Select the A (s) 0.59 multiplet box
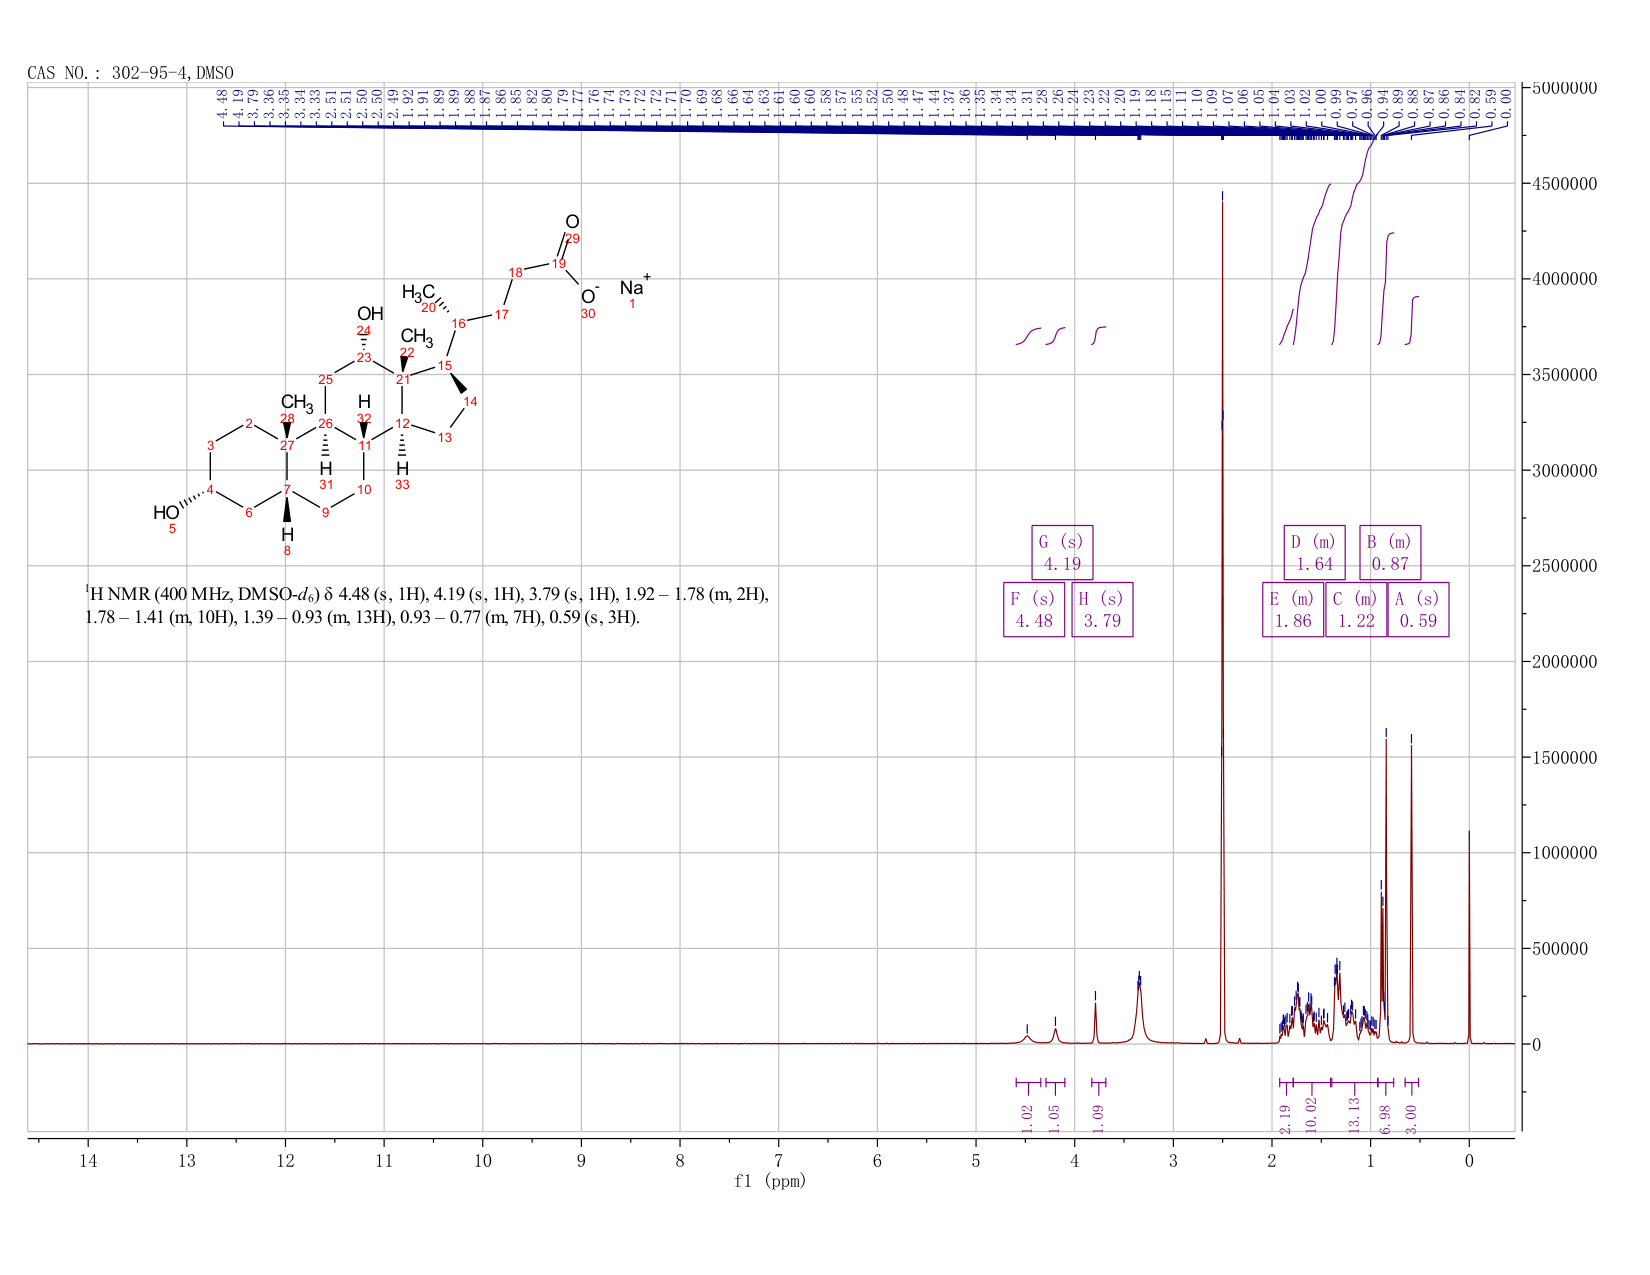 [1419, 610]
